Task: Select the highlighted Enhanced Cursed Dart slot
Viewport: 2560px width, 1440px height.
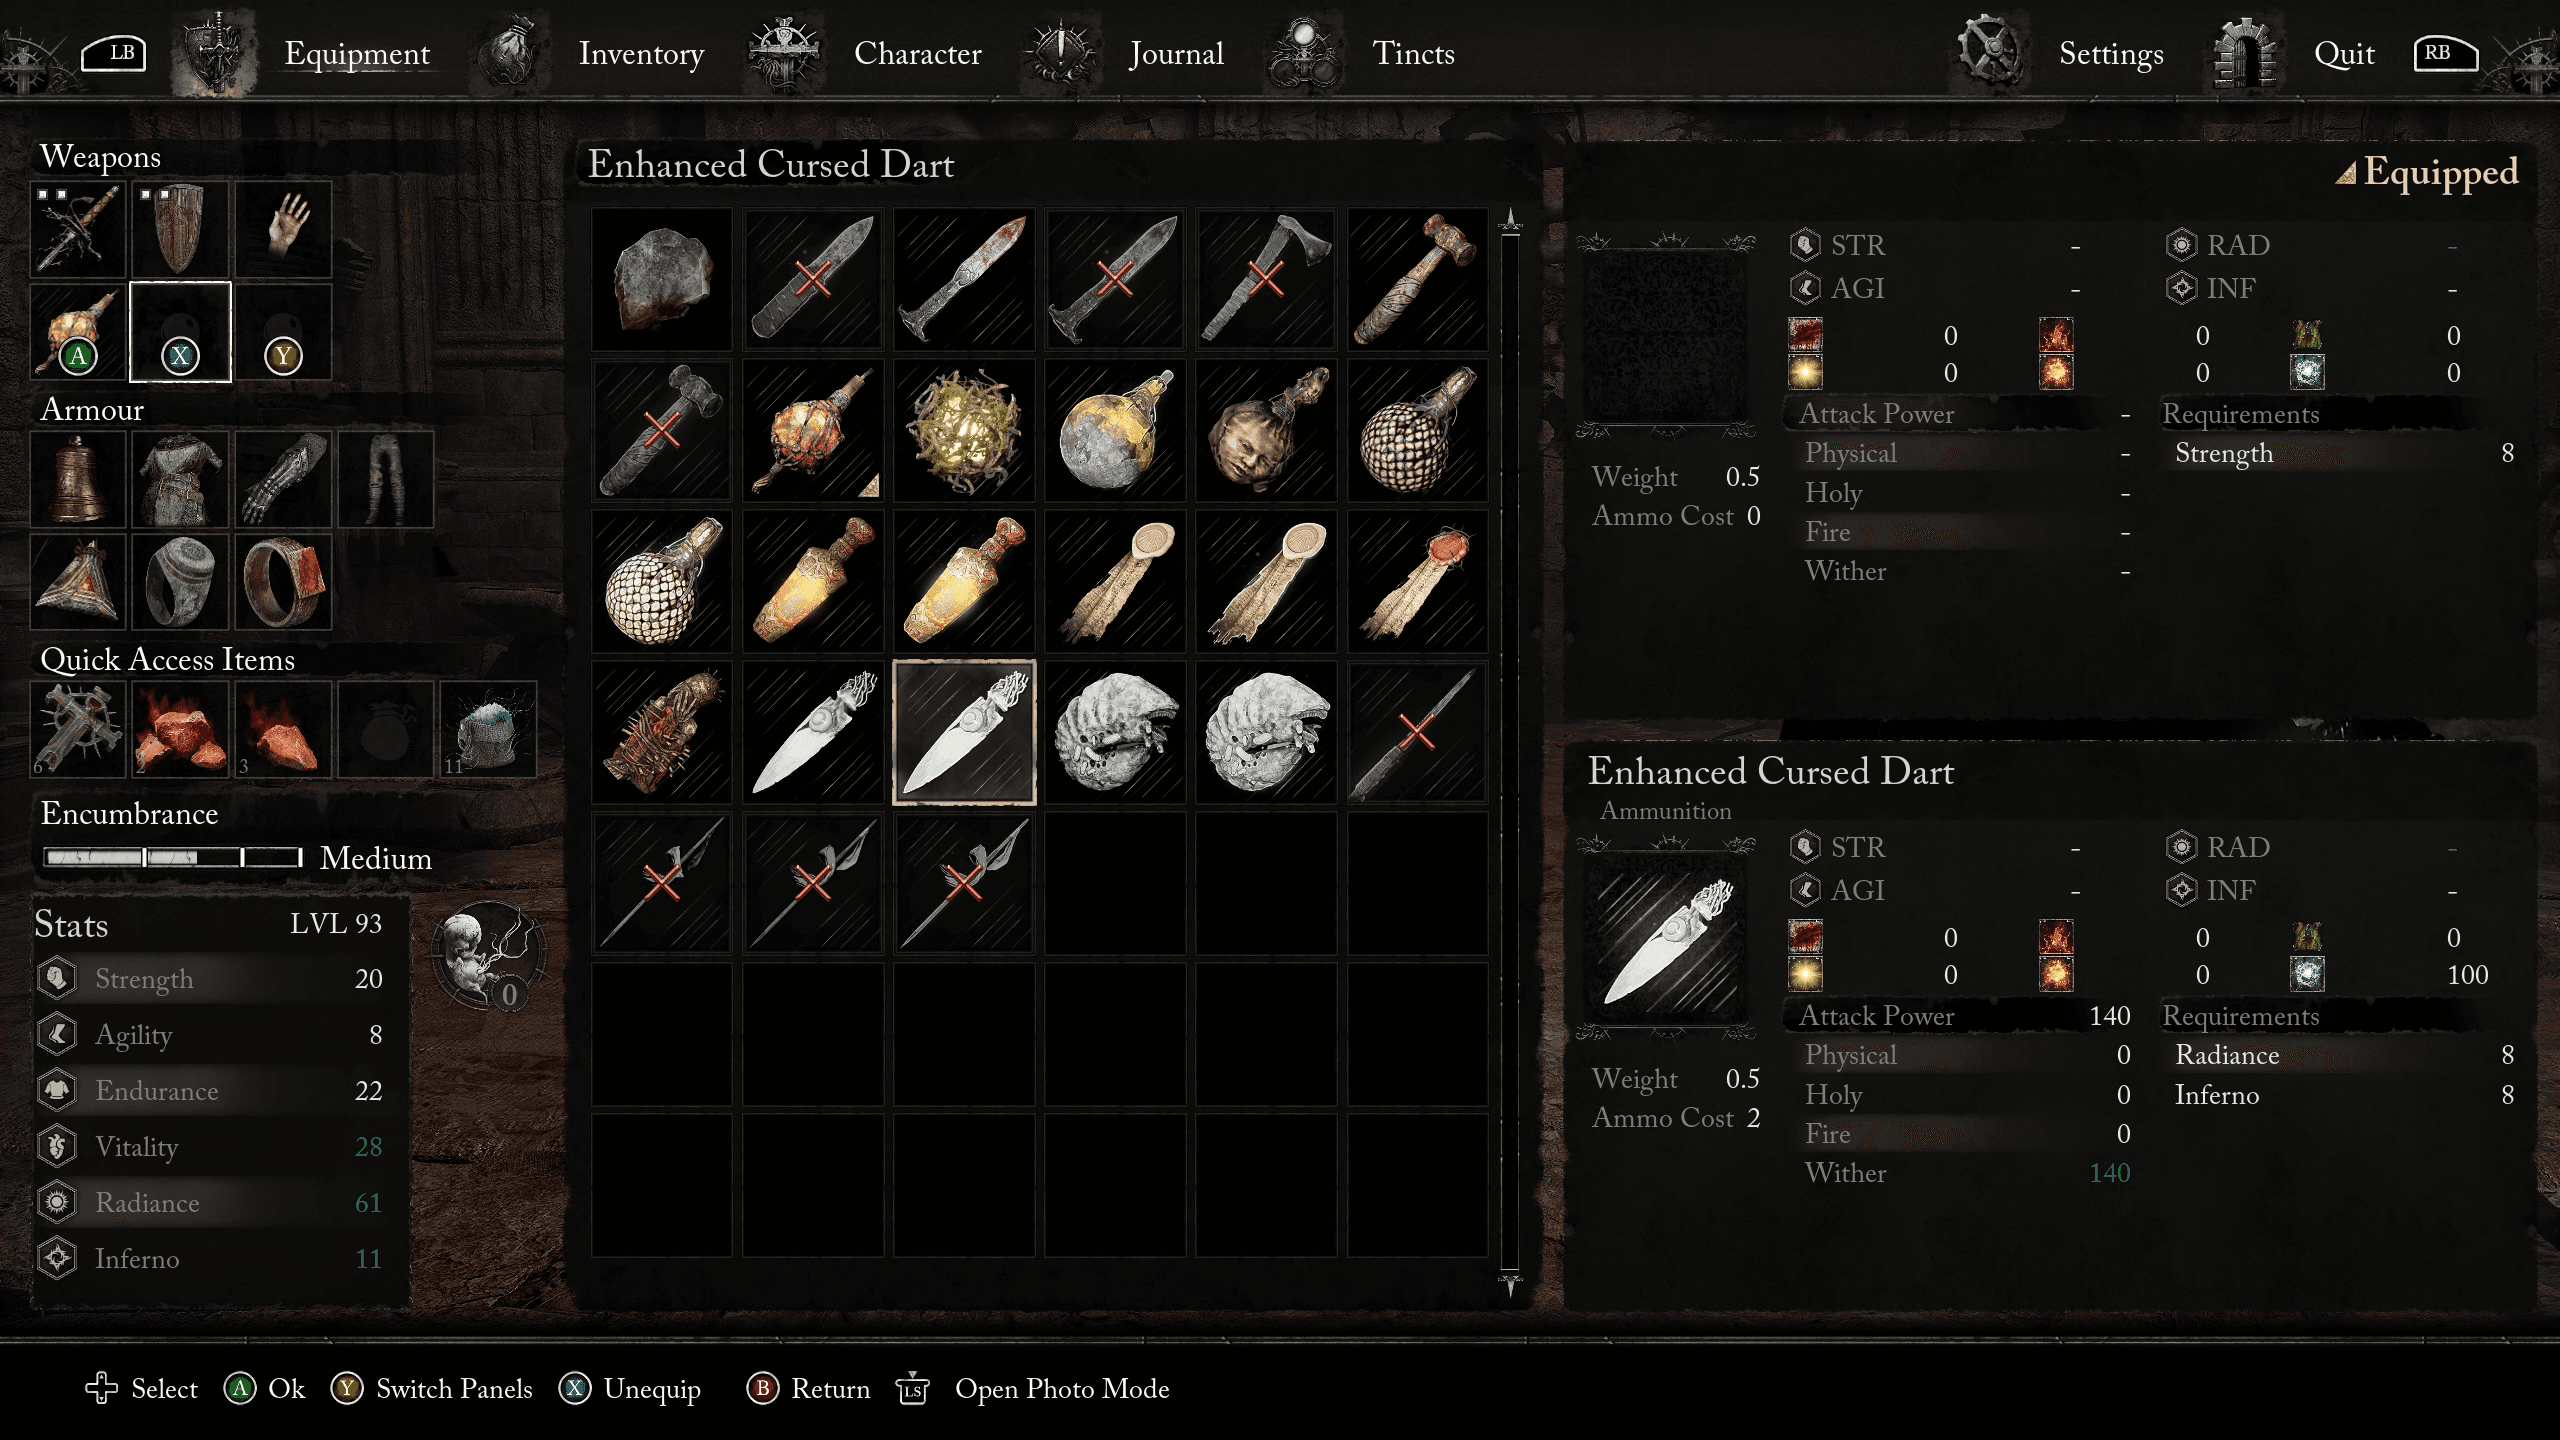Action: pos(963,732)
